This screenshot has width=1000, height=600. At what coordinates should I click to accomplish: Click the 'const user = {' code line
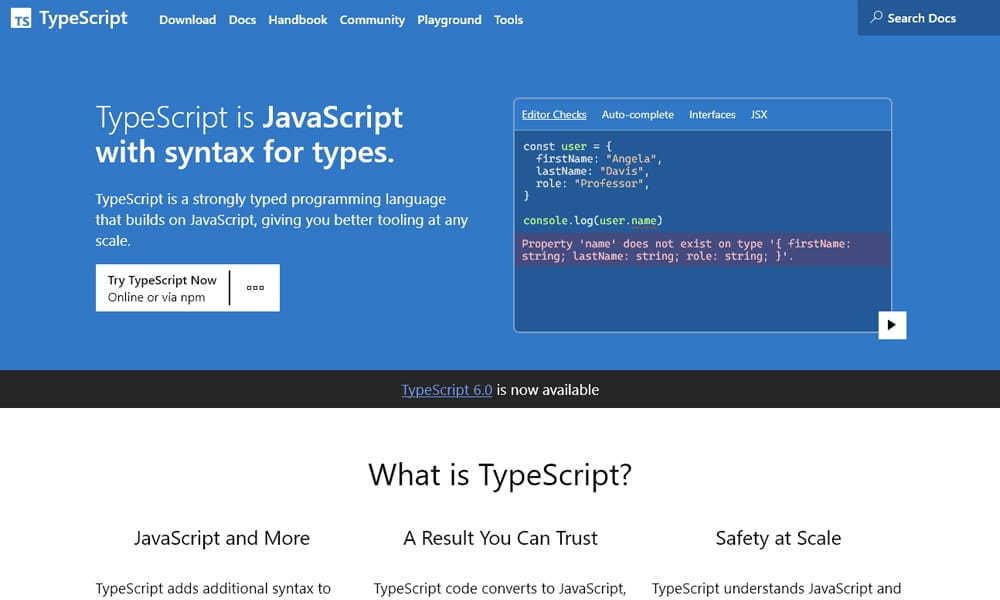coord(567,147)
